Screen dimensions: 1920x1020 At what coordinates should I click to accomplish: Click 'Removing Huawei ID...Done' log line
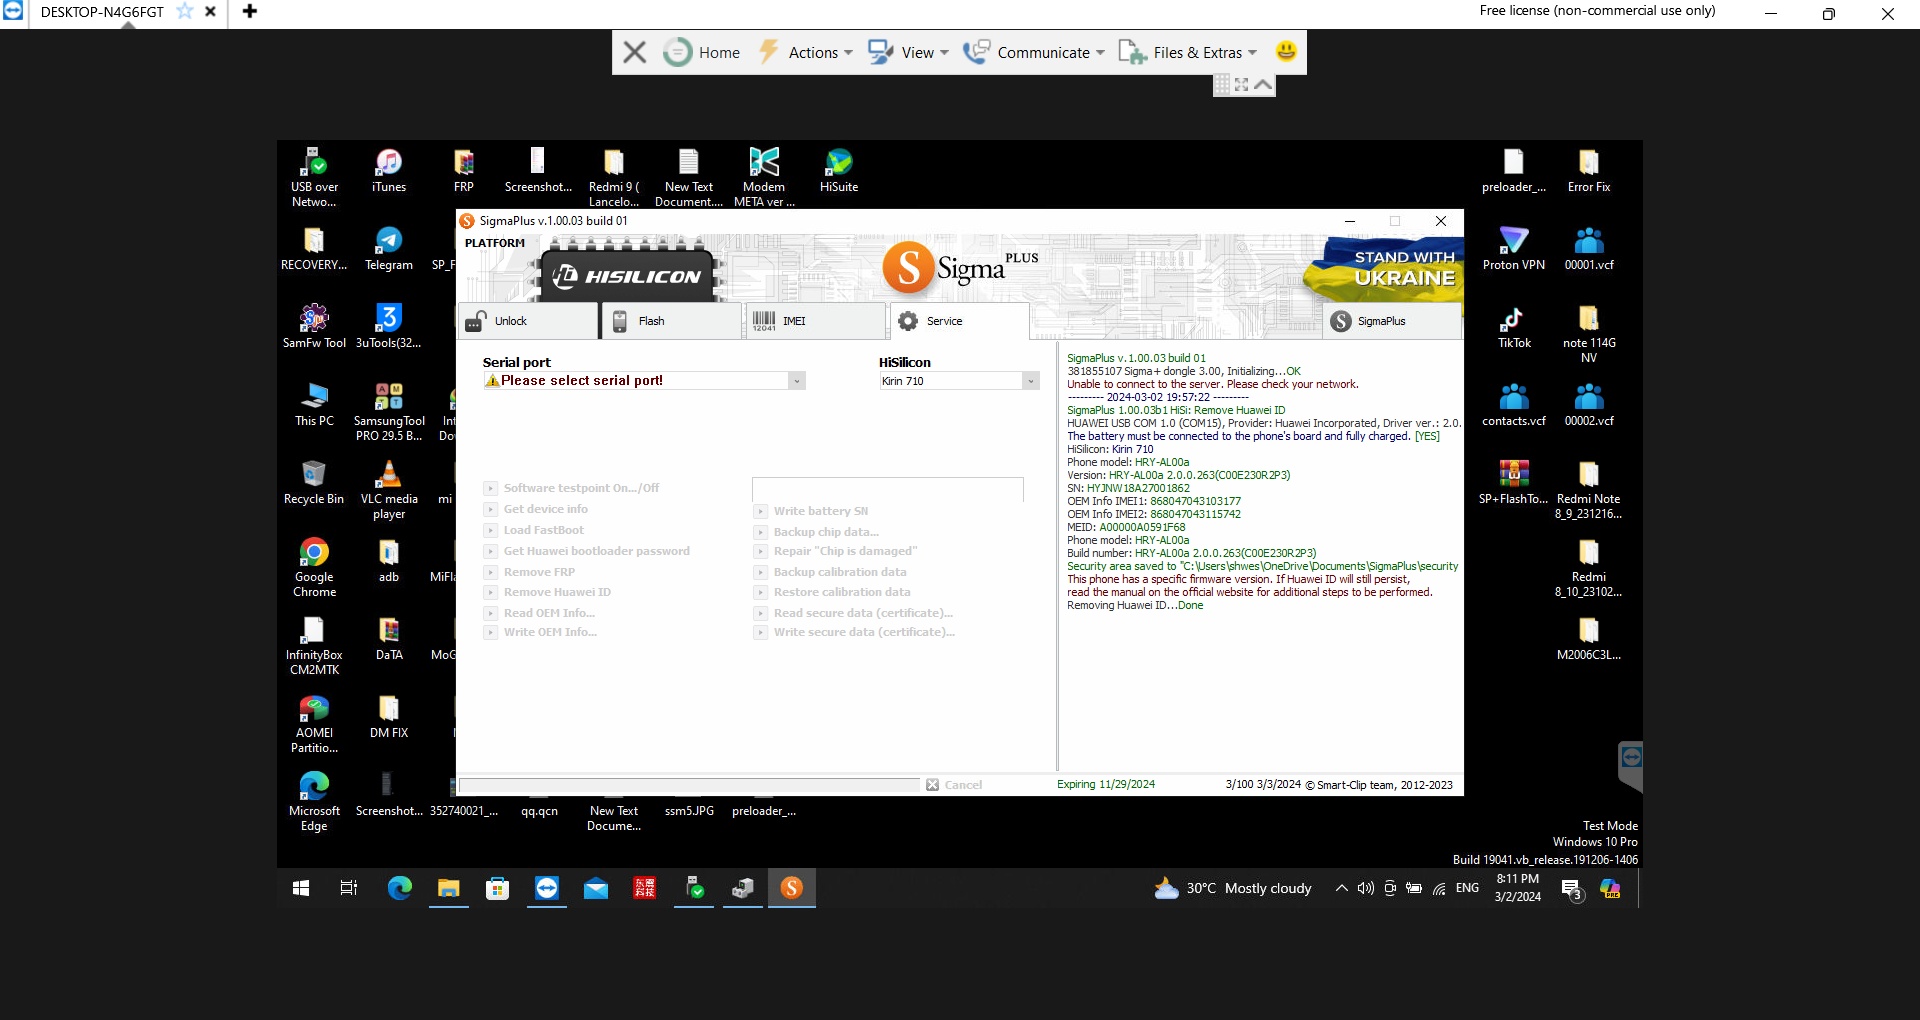[x=1135, y=605]
